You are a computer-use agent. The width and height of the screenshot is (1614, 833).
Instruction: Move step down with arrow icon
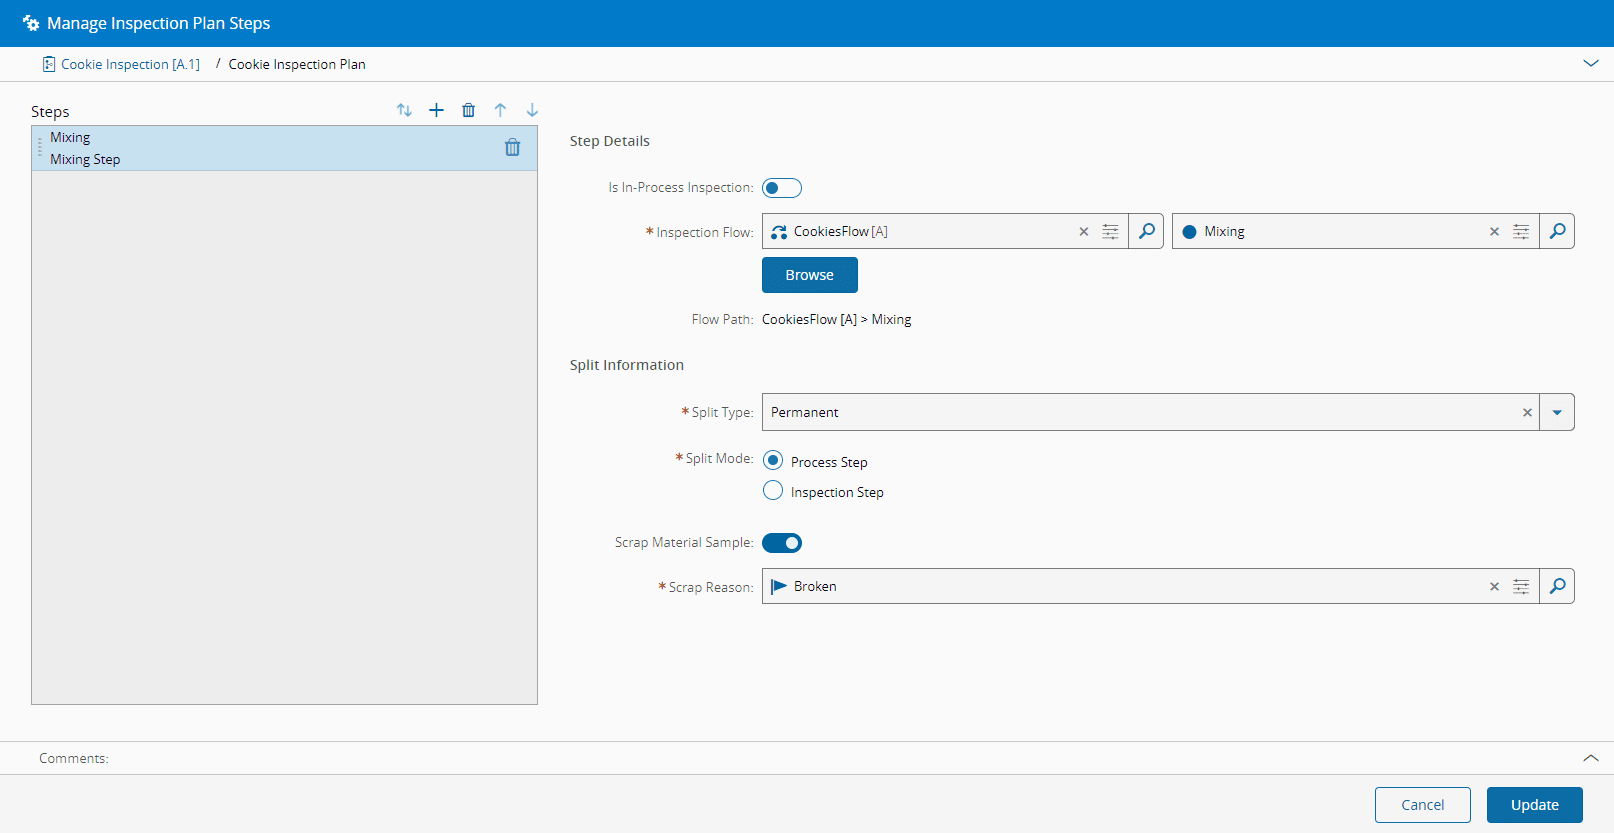(532, 110)
